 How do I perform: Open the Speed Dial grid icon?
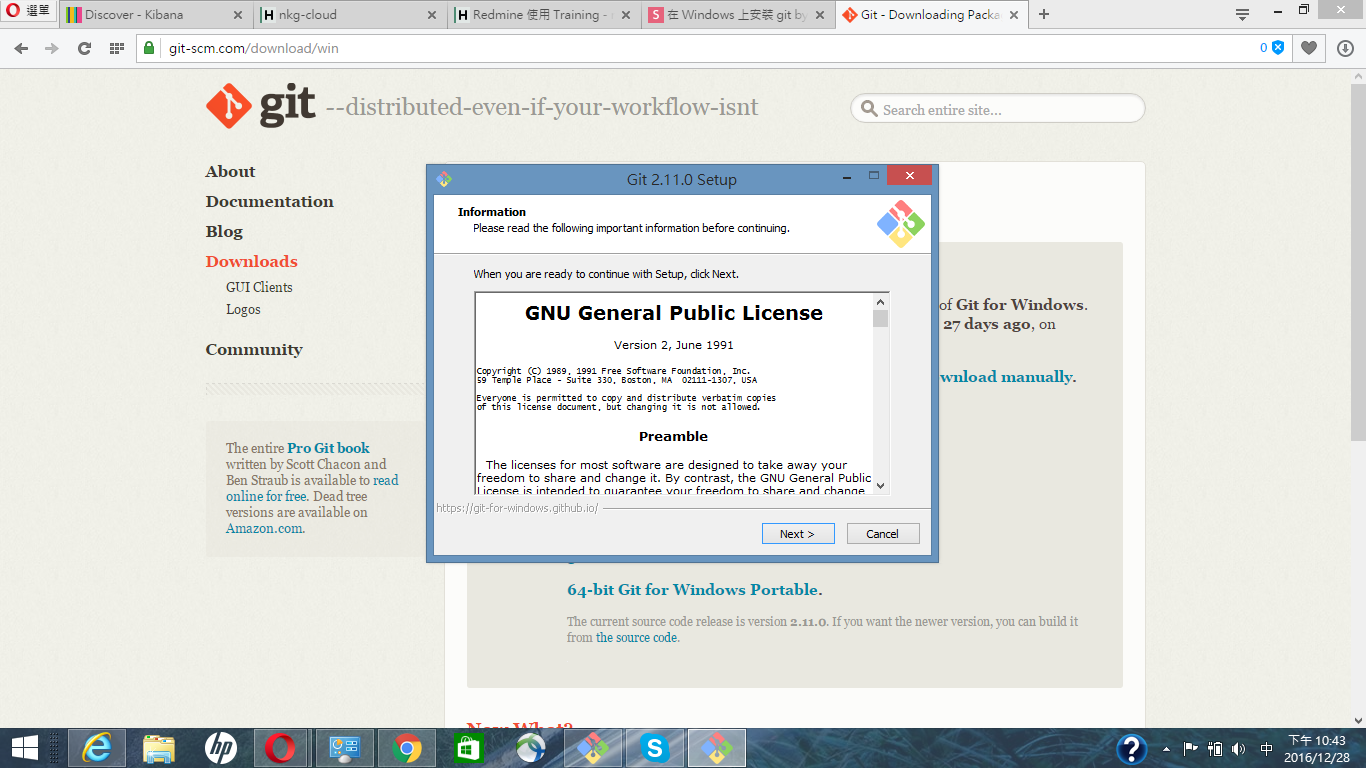coord(116,48)
